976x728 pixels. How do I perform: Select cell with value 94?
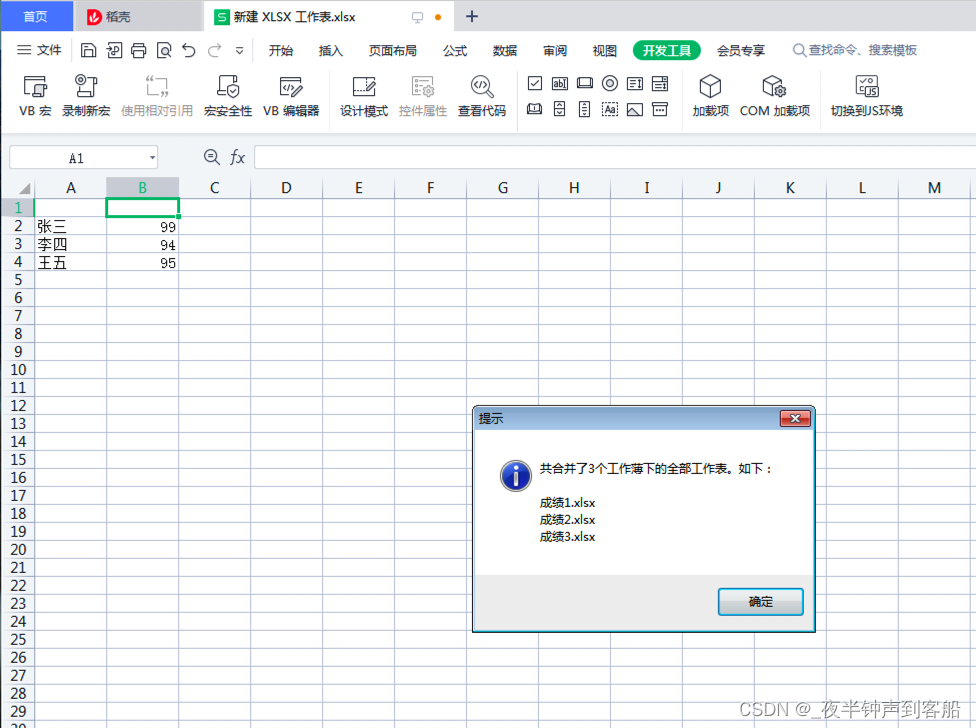pyautogui.click(x=143, y=244)
